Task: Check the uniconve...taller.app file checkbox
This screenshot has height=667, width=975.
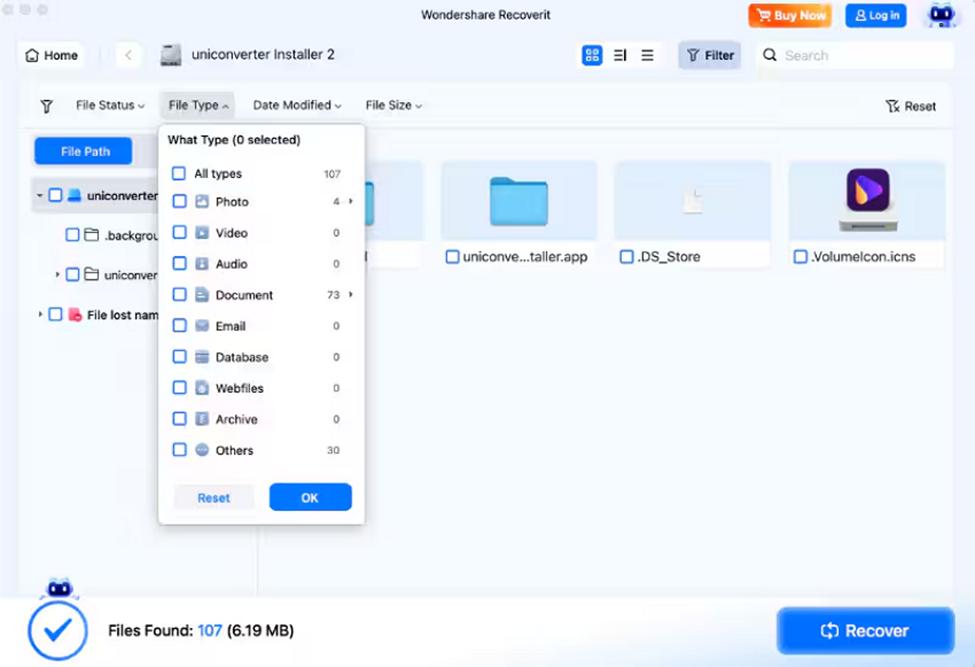Action: pyautogui.click(x=453, y=257)
